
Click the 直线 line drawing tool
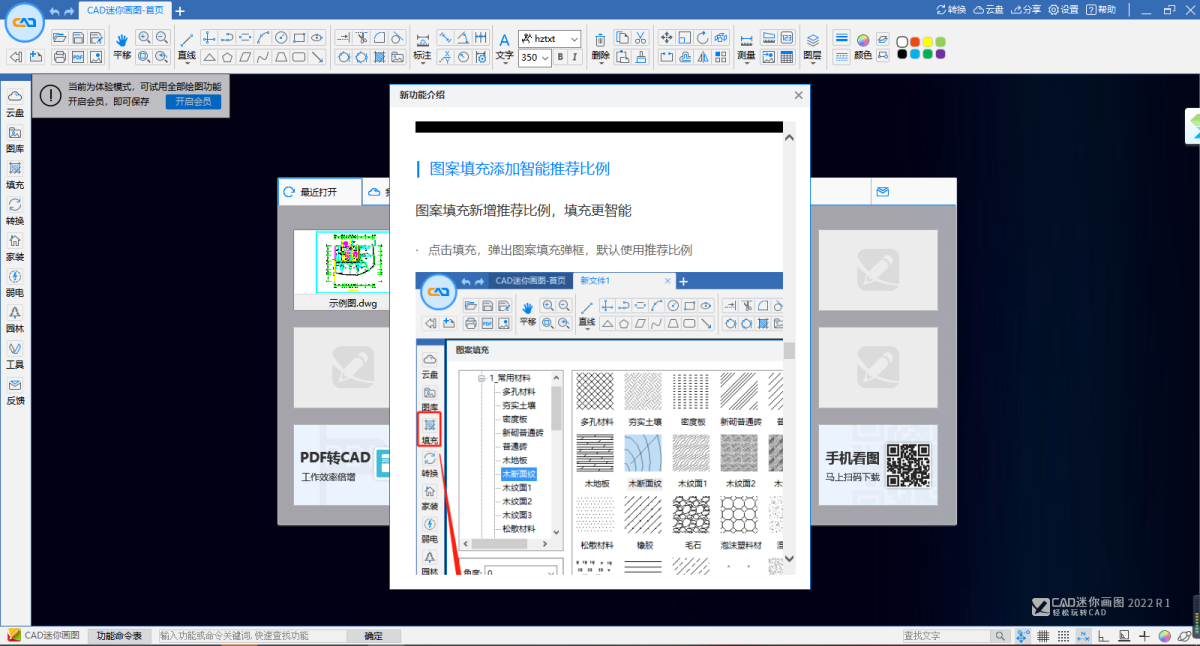(x=186, y=46)
